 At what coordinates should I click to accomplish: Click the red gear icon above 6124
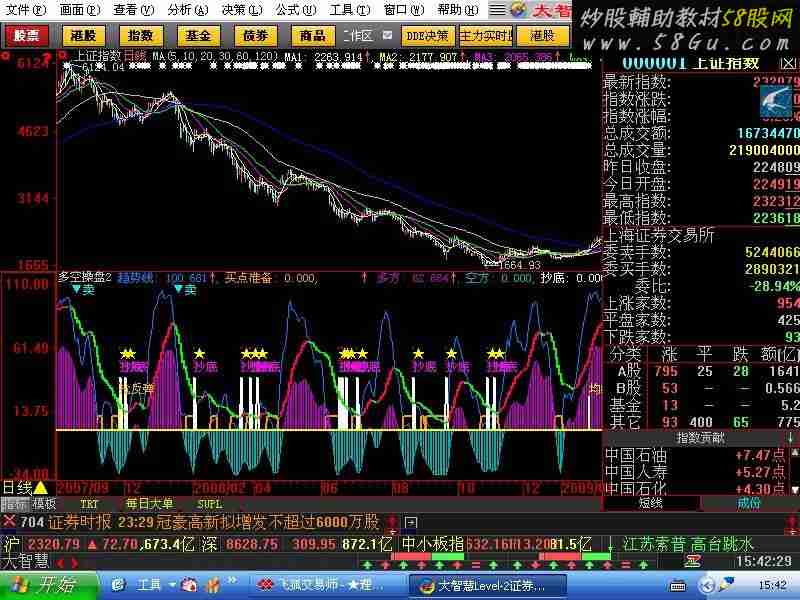coord(5,55)
